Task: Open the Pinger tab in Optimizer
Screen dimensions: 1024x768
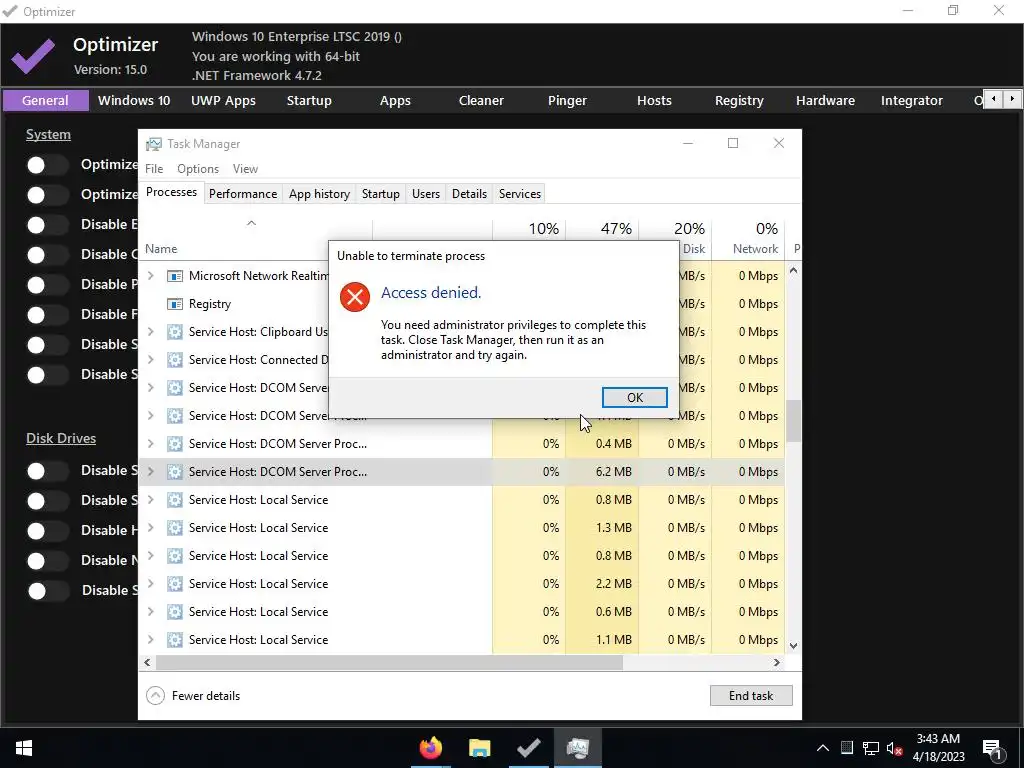Action: click(x=568, y=101)
